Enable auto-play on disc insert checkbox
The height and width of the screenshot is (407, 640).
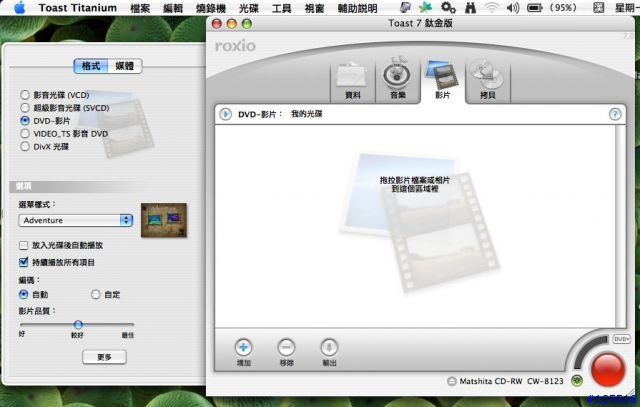pyautogui.click(x=24, y=245)
